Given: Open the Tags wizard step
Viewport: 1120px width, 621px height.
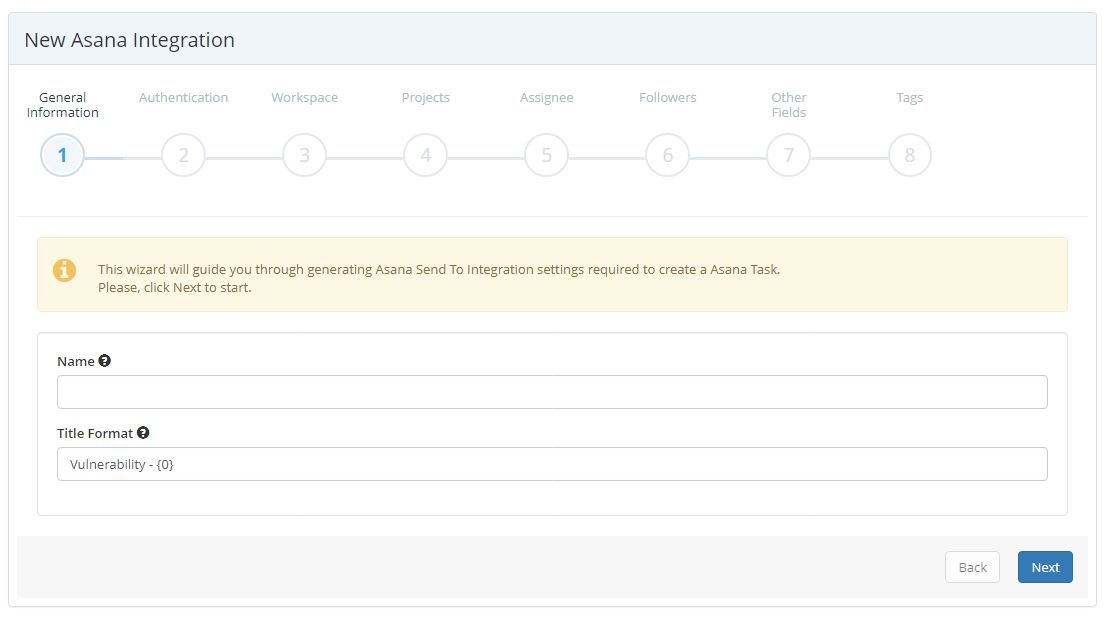Looking at the screenshot, I should [909, 97].
